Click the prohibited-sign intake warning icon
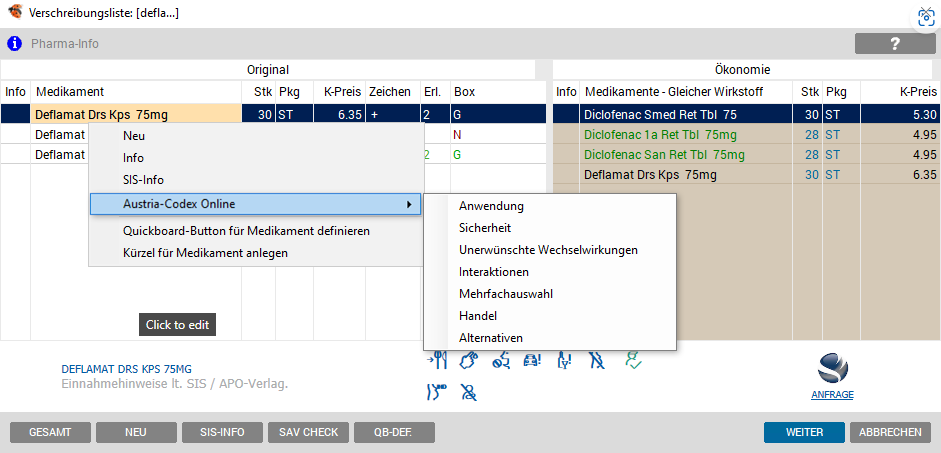The height and width of the screenshot is (453, 941). coord(501,361)
